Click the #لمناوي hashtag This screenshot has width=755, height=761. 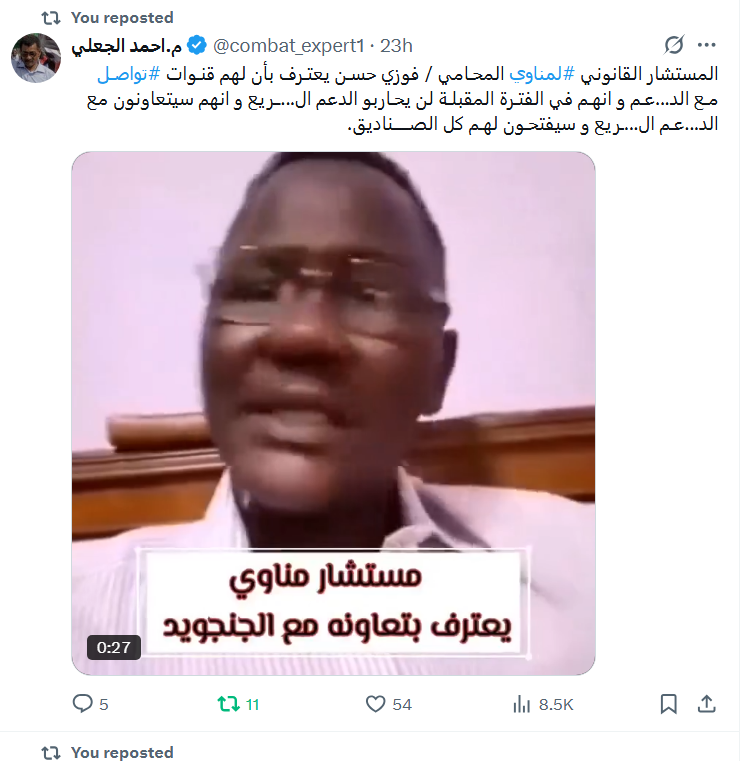[542, 74]
